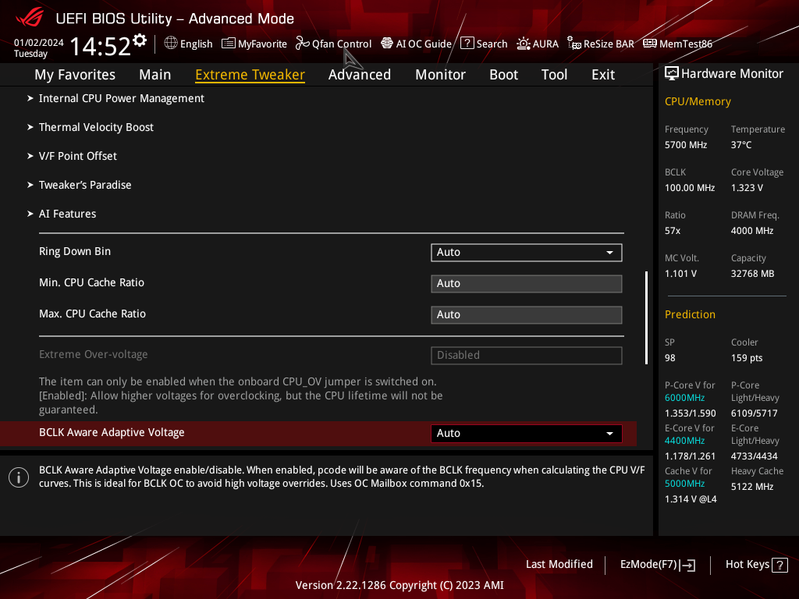
Task: Click the date 01/02/2024
Action: point(39,43)
